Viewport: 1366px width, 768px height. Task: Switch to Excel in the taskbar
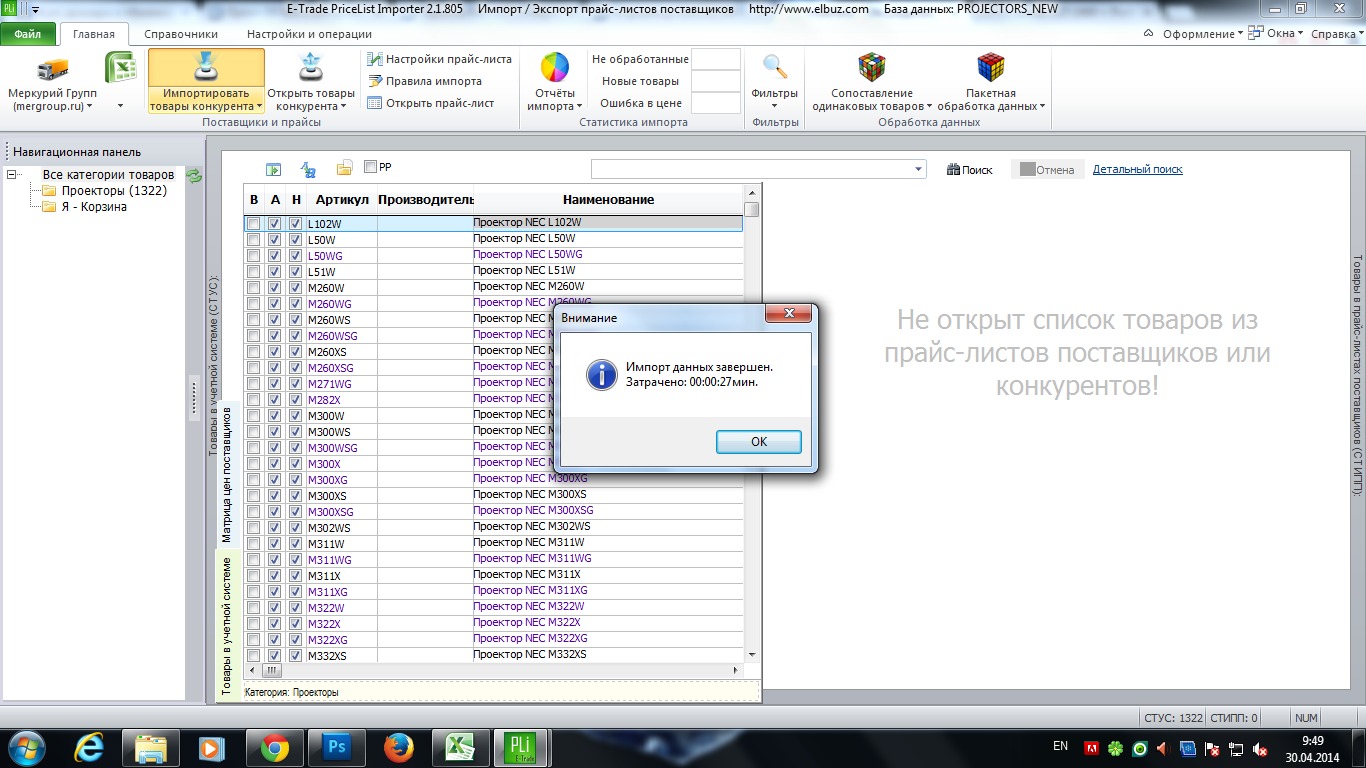pos(459,747)
